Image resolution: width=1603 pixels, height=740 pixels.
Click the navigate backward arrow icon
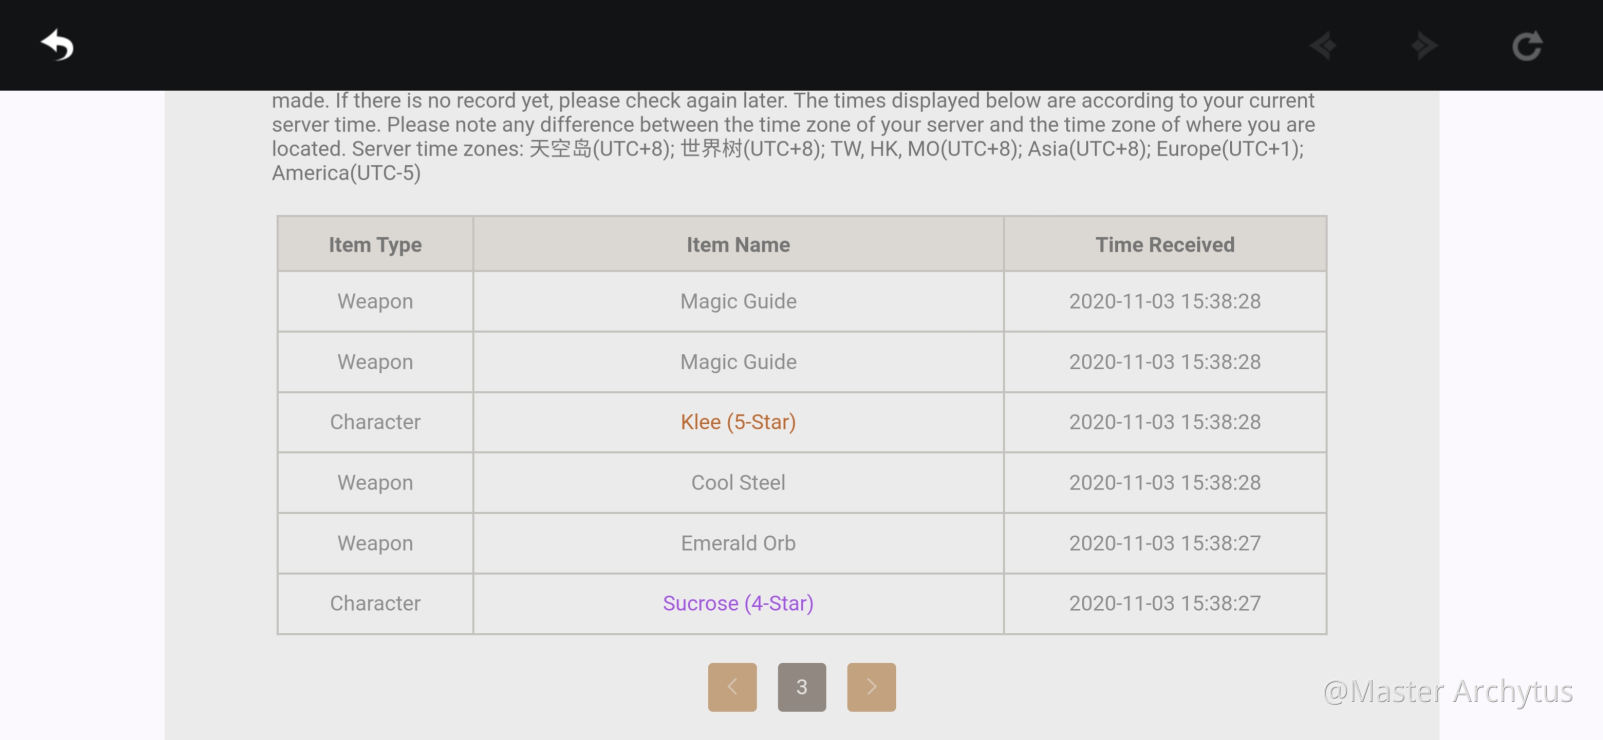[1323, 45]
